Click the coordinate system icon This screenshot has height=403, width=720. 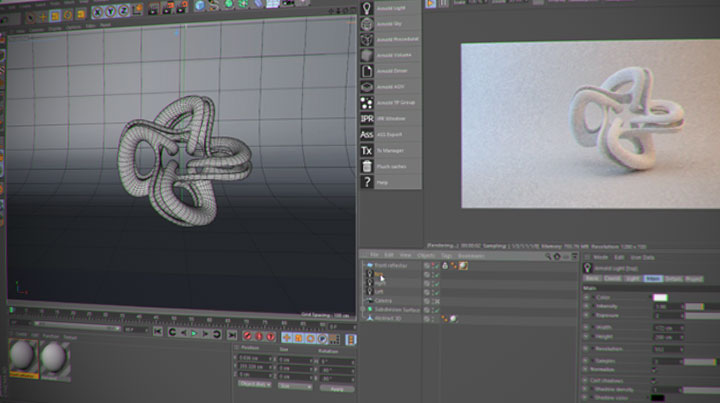coord(138,9)
